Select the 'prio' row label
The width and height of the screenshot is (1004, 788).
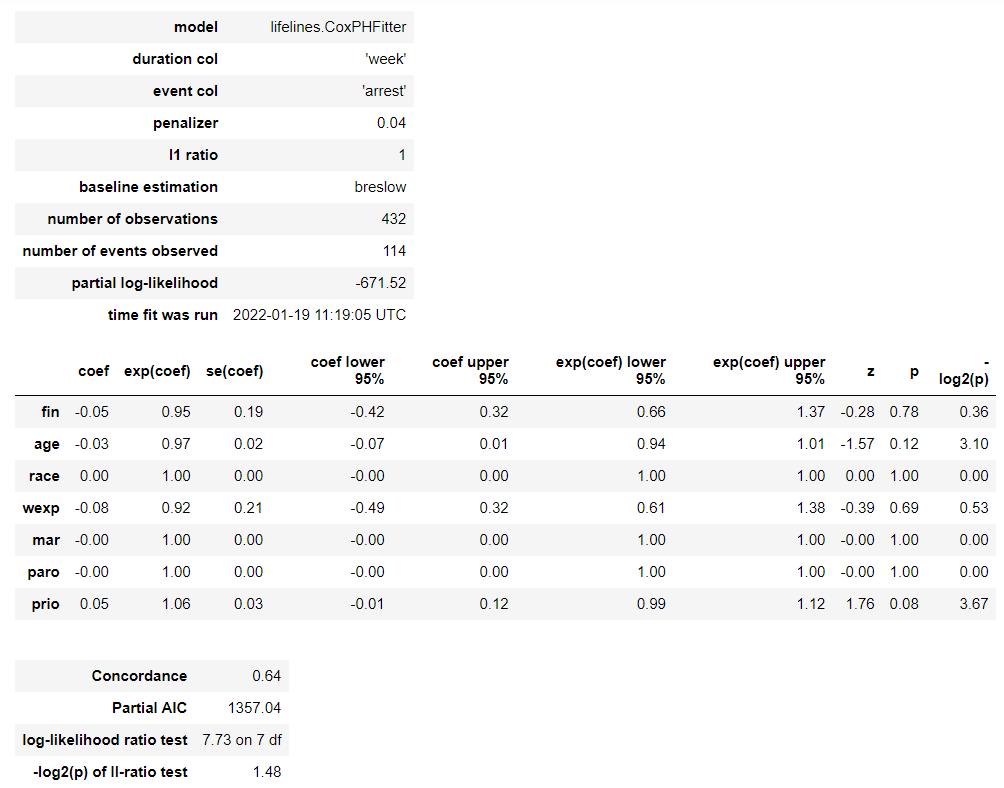pyautogui.click(x=46, y=604)
